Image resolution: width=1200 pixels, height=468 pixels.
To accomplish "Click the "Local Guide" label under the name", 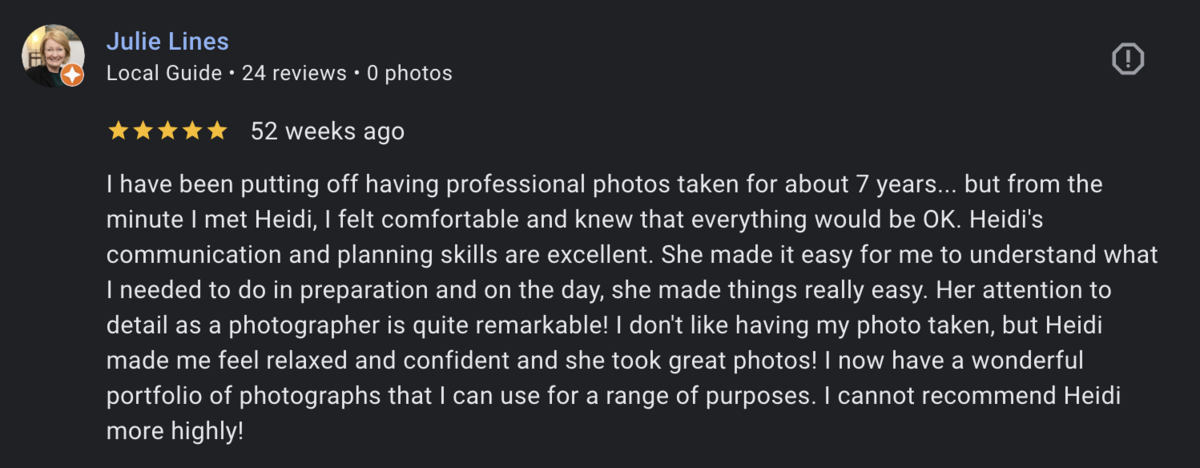I will [x=163, y=73].
